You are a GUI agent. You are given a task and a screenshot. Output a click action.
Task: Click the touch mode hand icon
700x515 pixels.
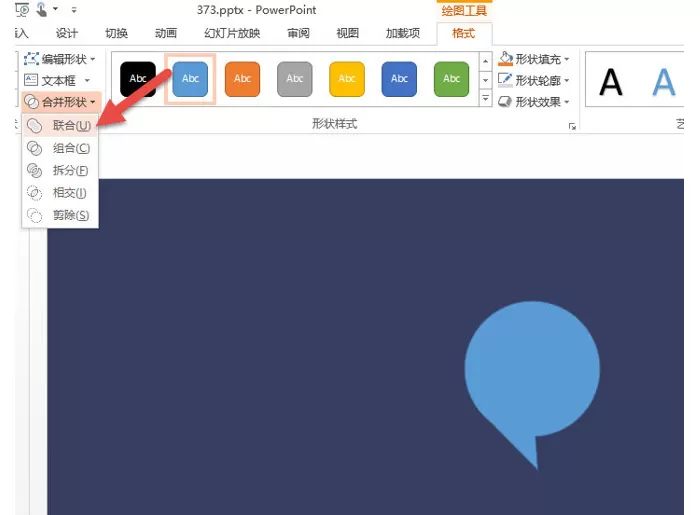click(x=42, y=9)
